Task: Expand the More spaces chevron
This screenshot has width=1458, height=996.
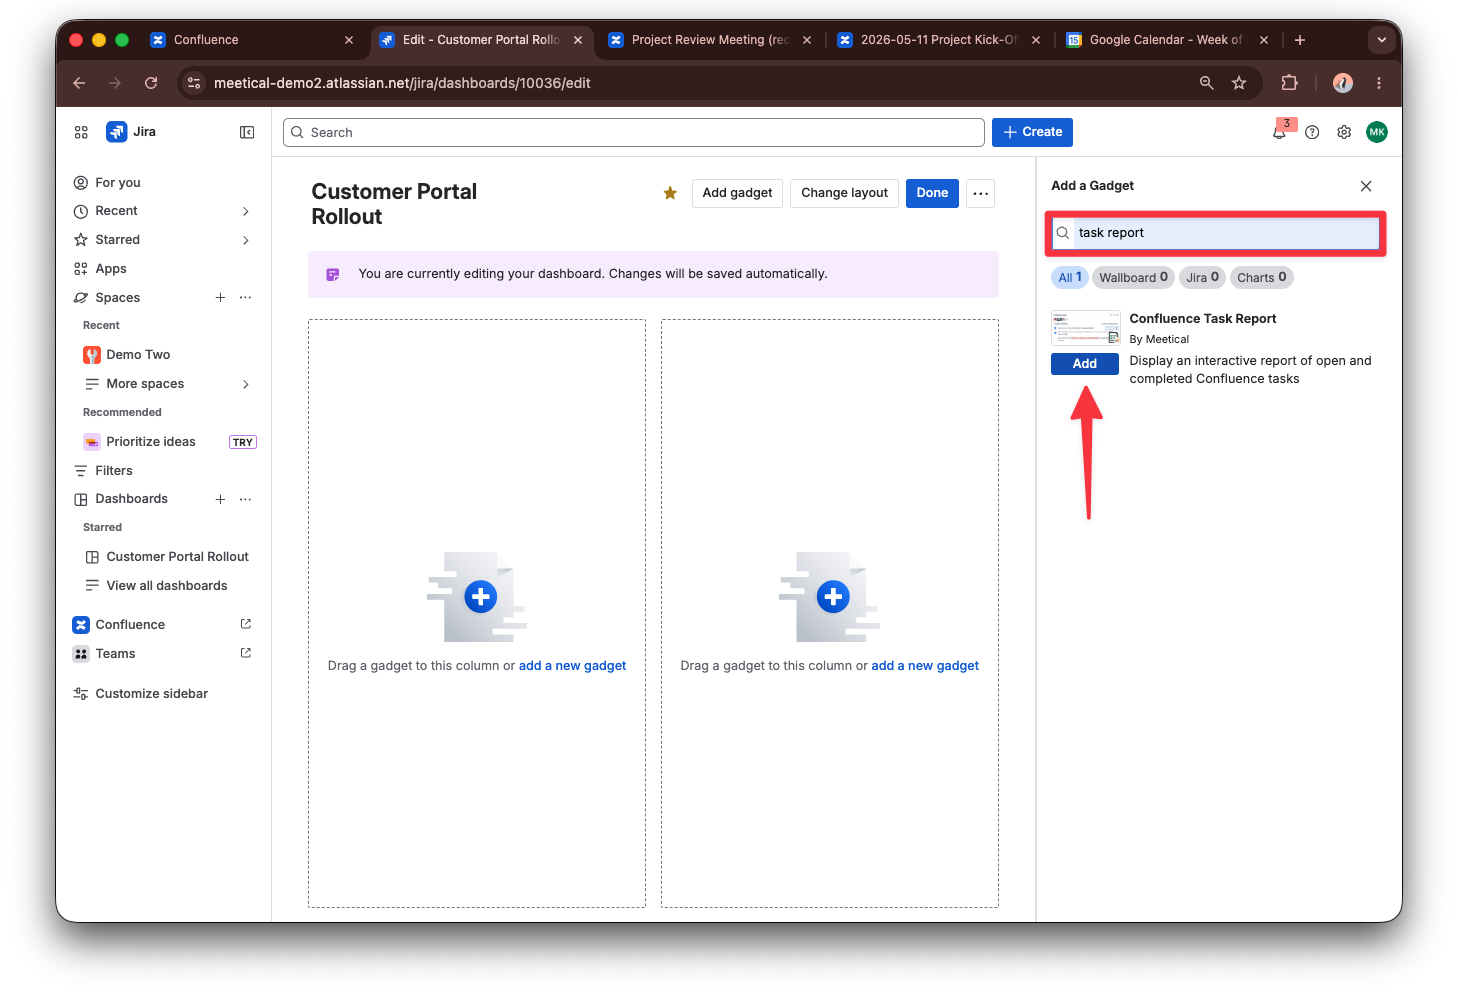Action: point(246,384)
